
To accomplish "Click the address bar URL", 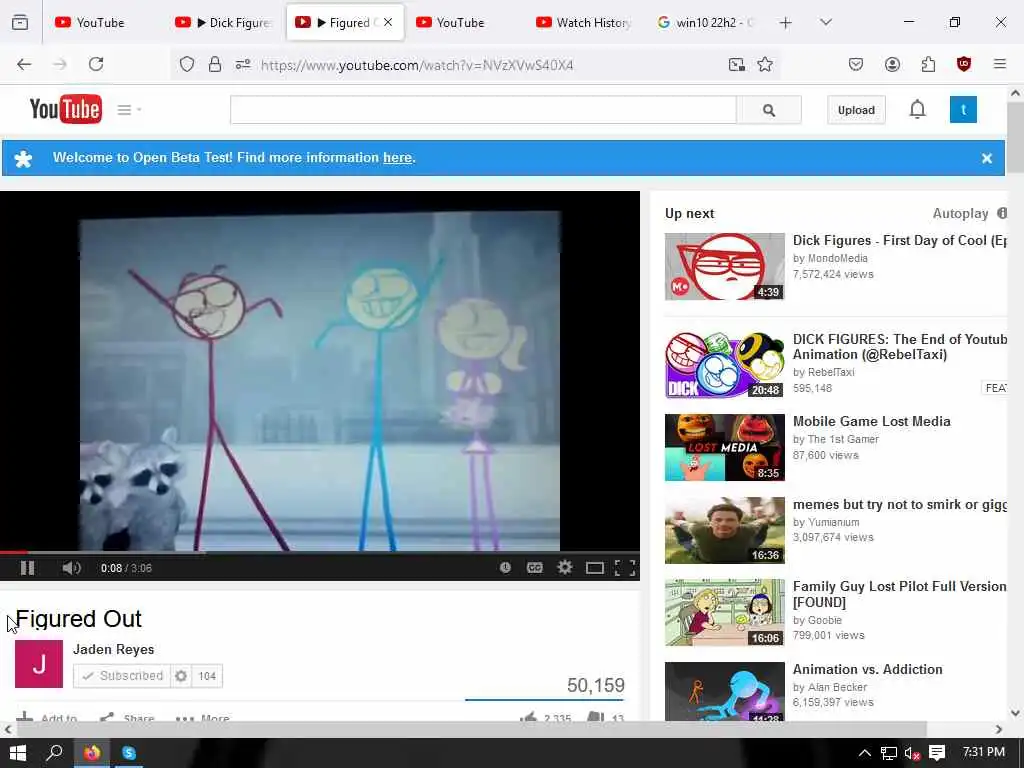I will tap(417, 65).
